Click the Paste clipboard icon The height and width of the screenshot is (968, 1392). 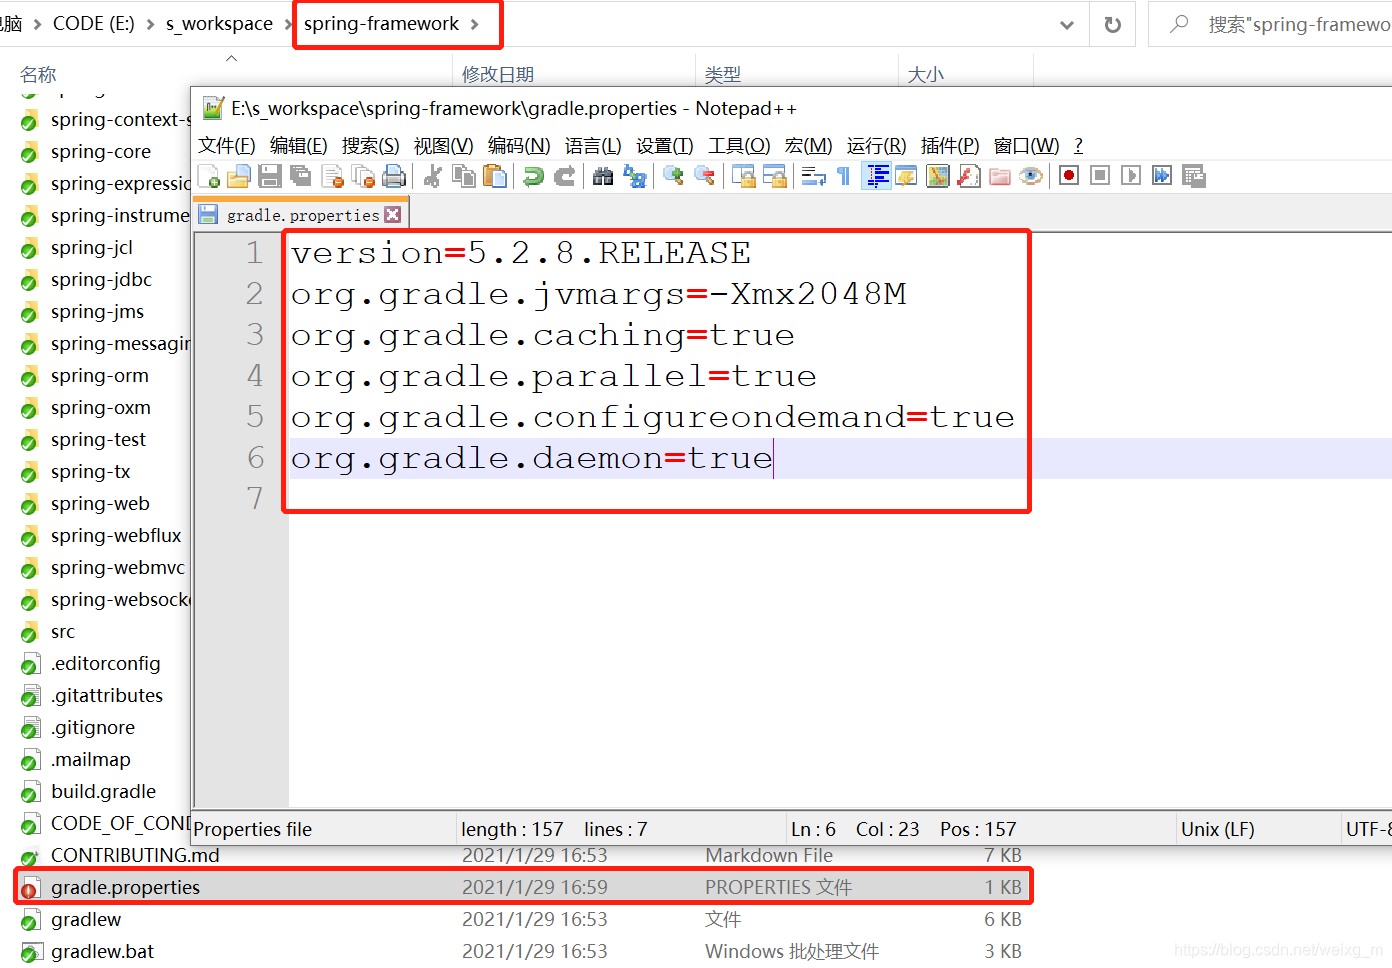tap(494, 176)
